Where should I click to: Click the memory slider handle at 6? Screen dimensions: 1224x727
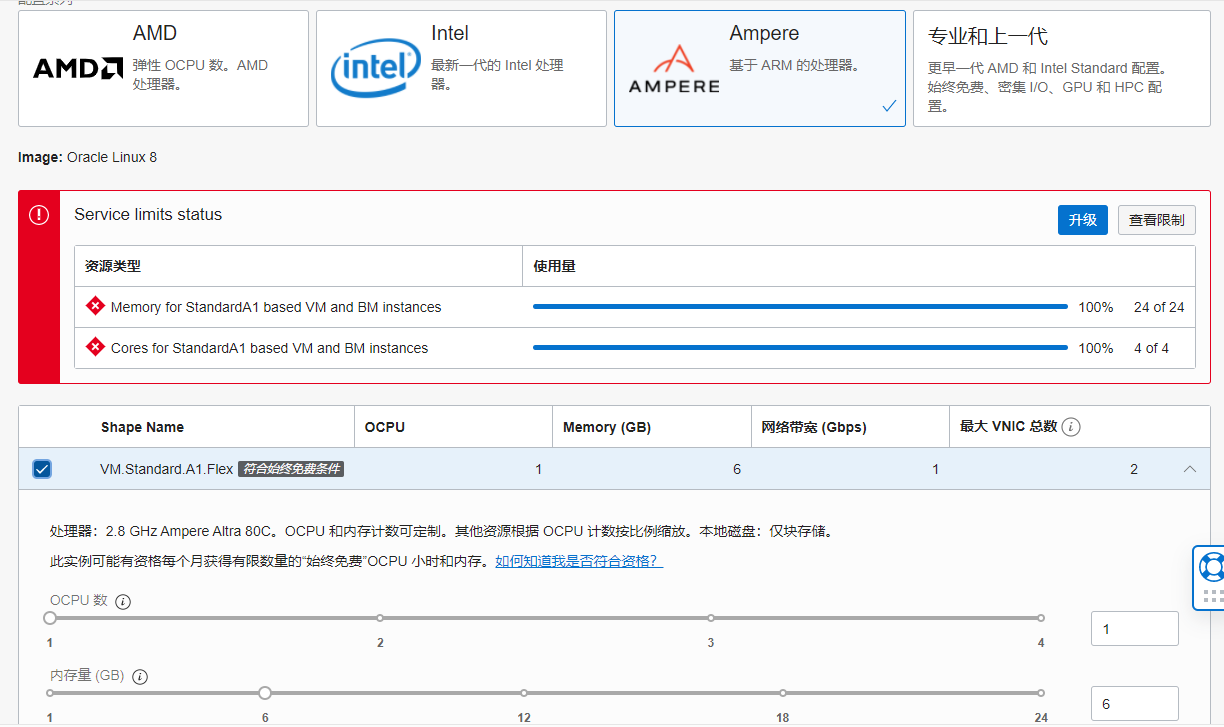click(265, 693)
